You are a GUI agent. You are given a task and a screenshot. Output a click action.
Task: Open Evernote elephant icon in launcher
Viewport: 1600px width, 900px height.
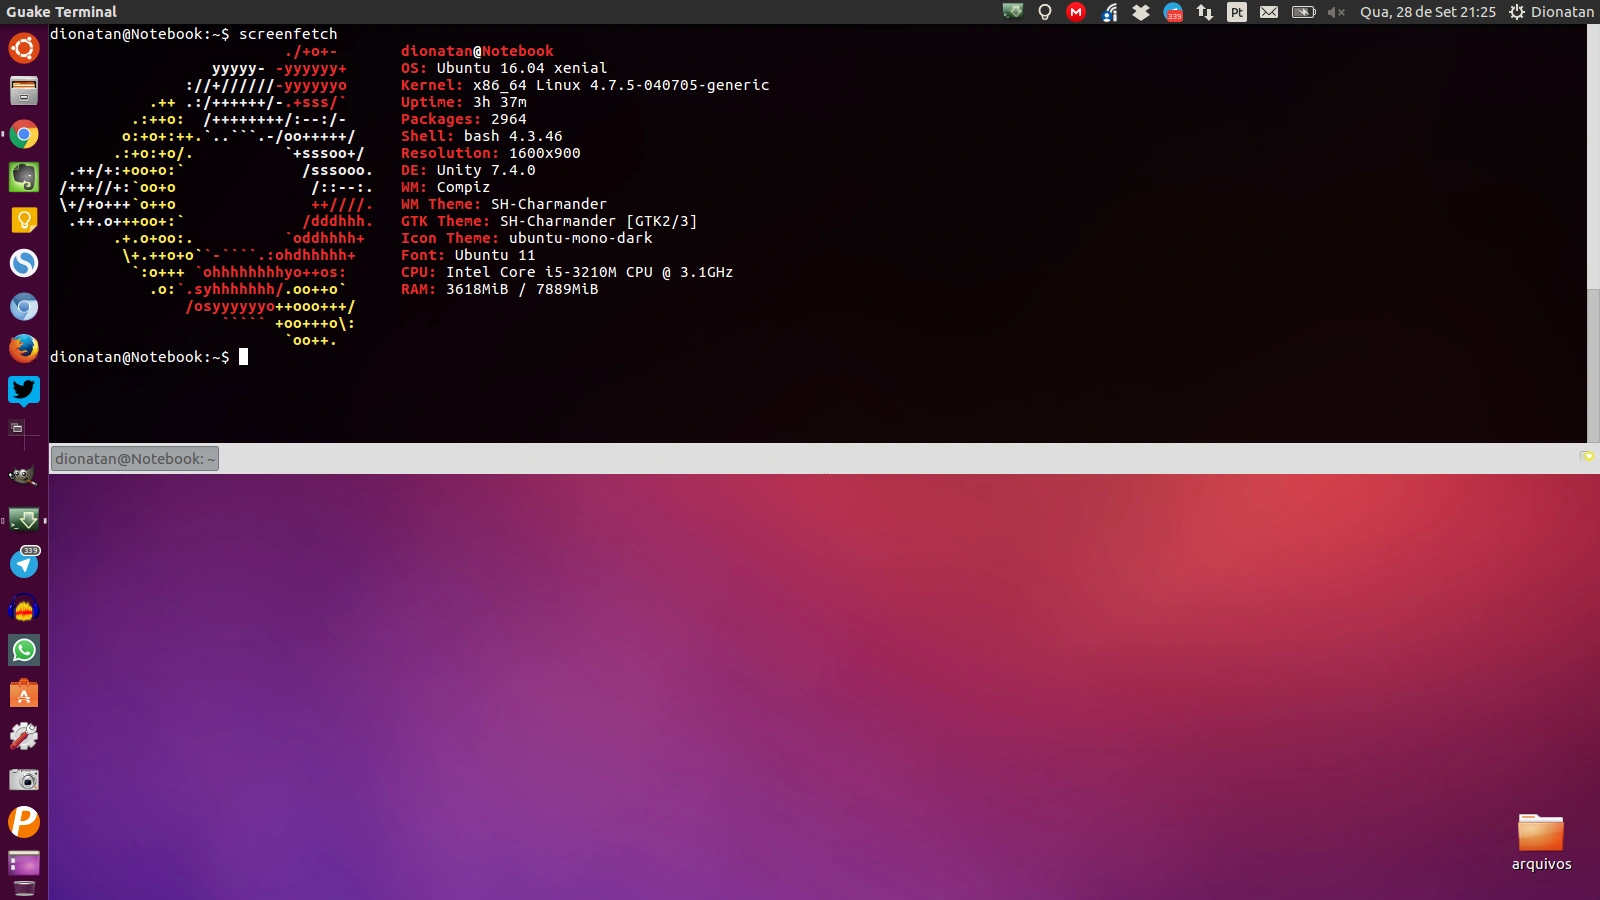[24, 177]
